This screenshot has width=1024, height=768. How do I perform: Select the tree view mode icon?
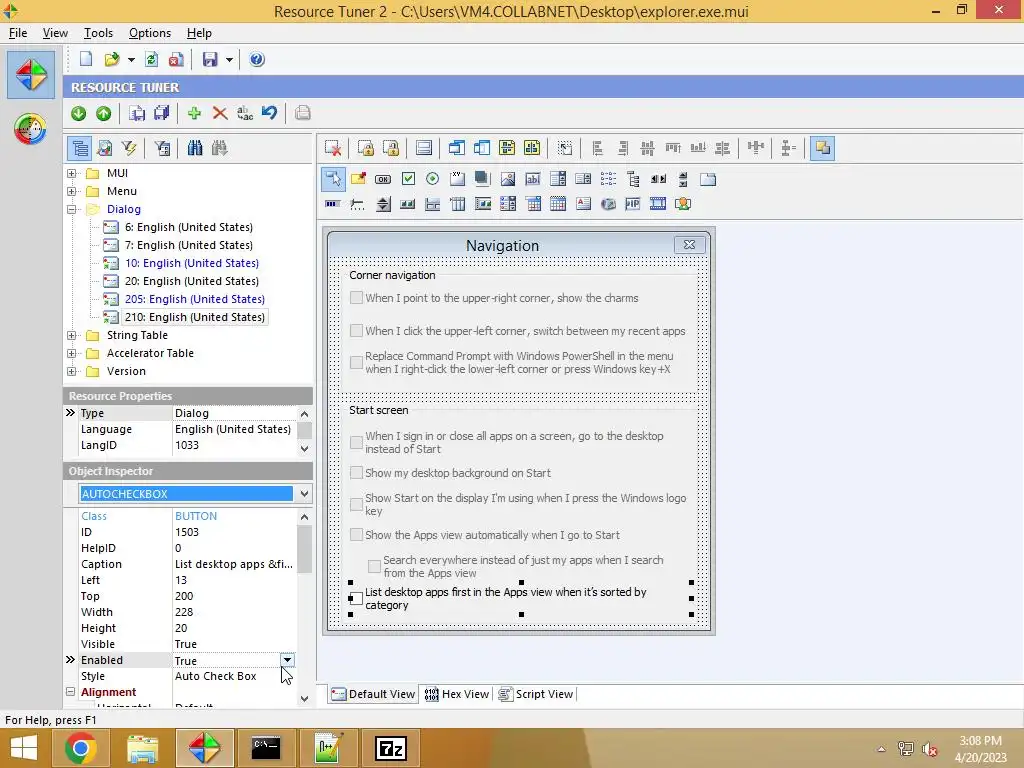[x=80, y=148]
